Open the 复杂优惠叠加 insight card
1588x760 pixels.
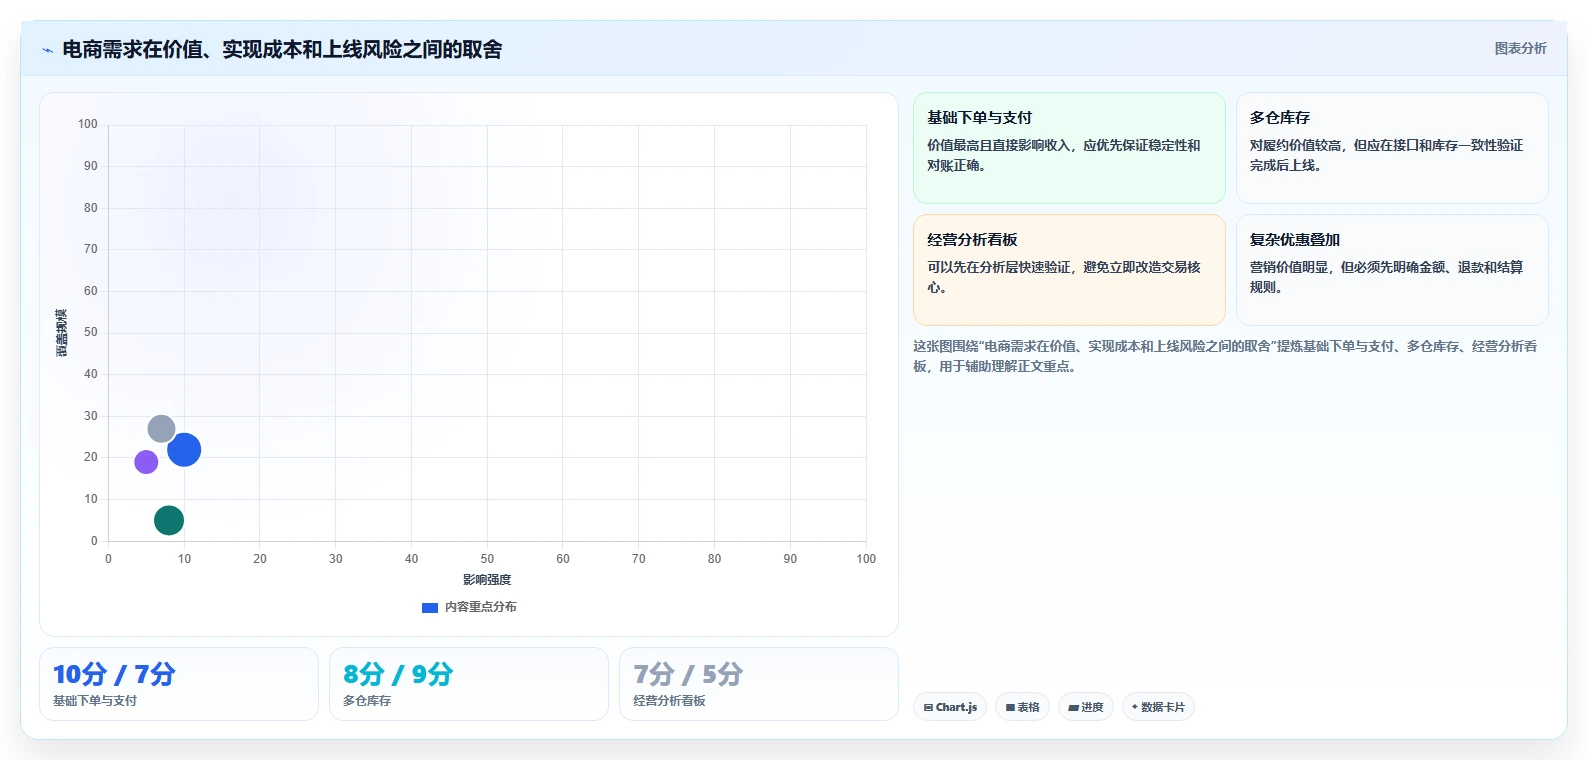point(1392,270)
